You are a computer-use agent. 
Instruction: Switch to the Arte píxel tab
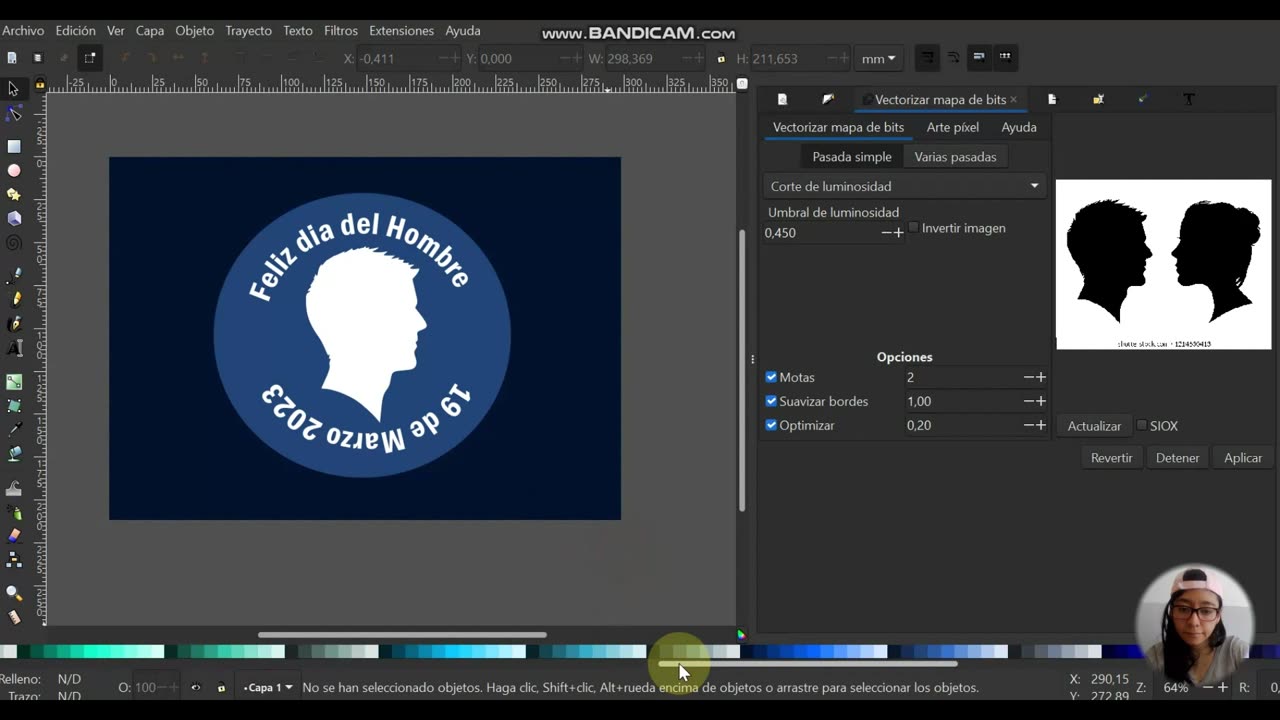(x=952, y=127)
